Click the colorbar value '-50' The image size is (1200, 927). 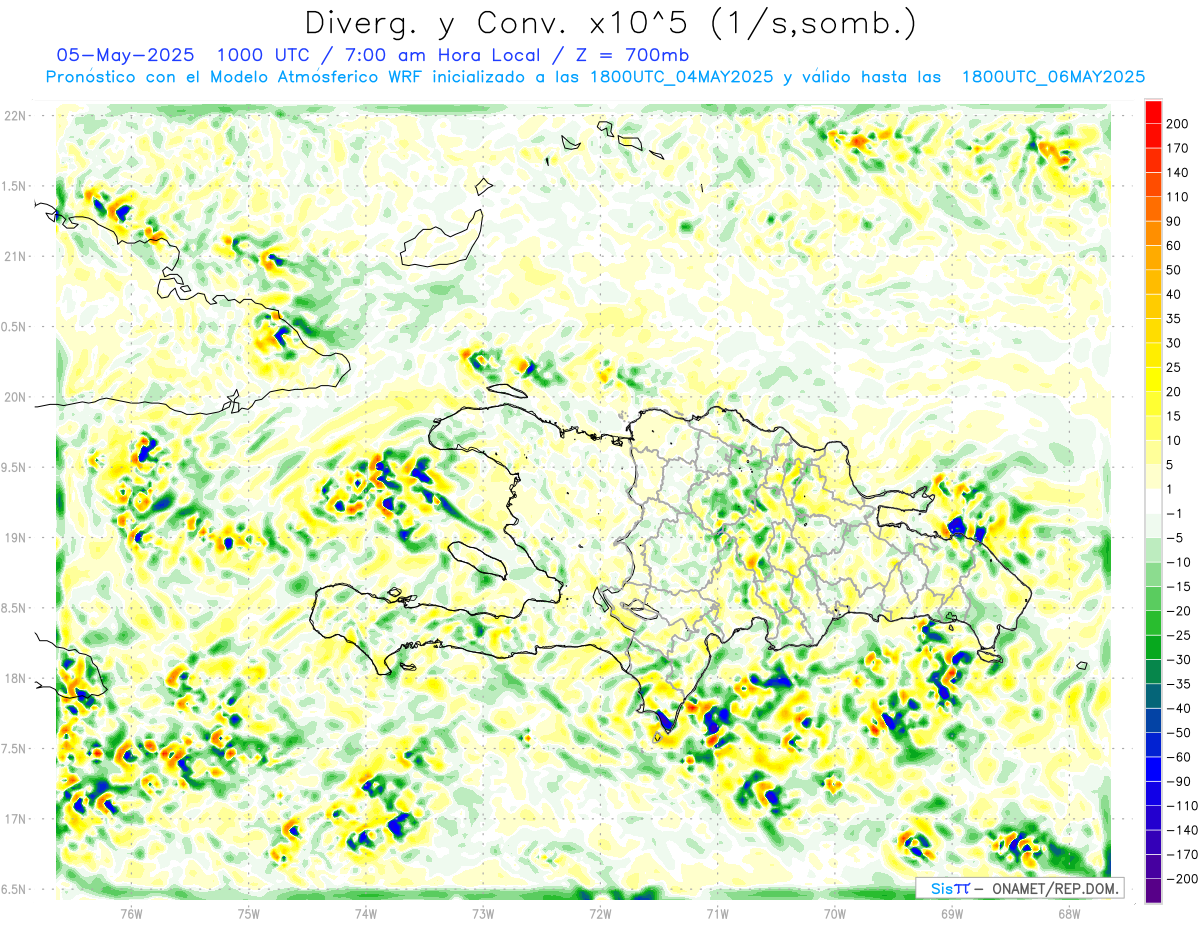[1178, 733]
